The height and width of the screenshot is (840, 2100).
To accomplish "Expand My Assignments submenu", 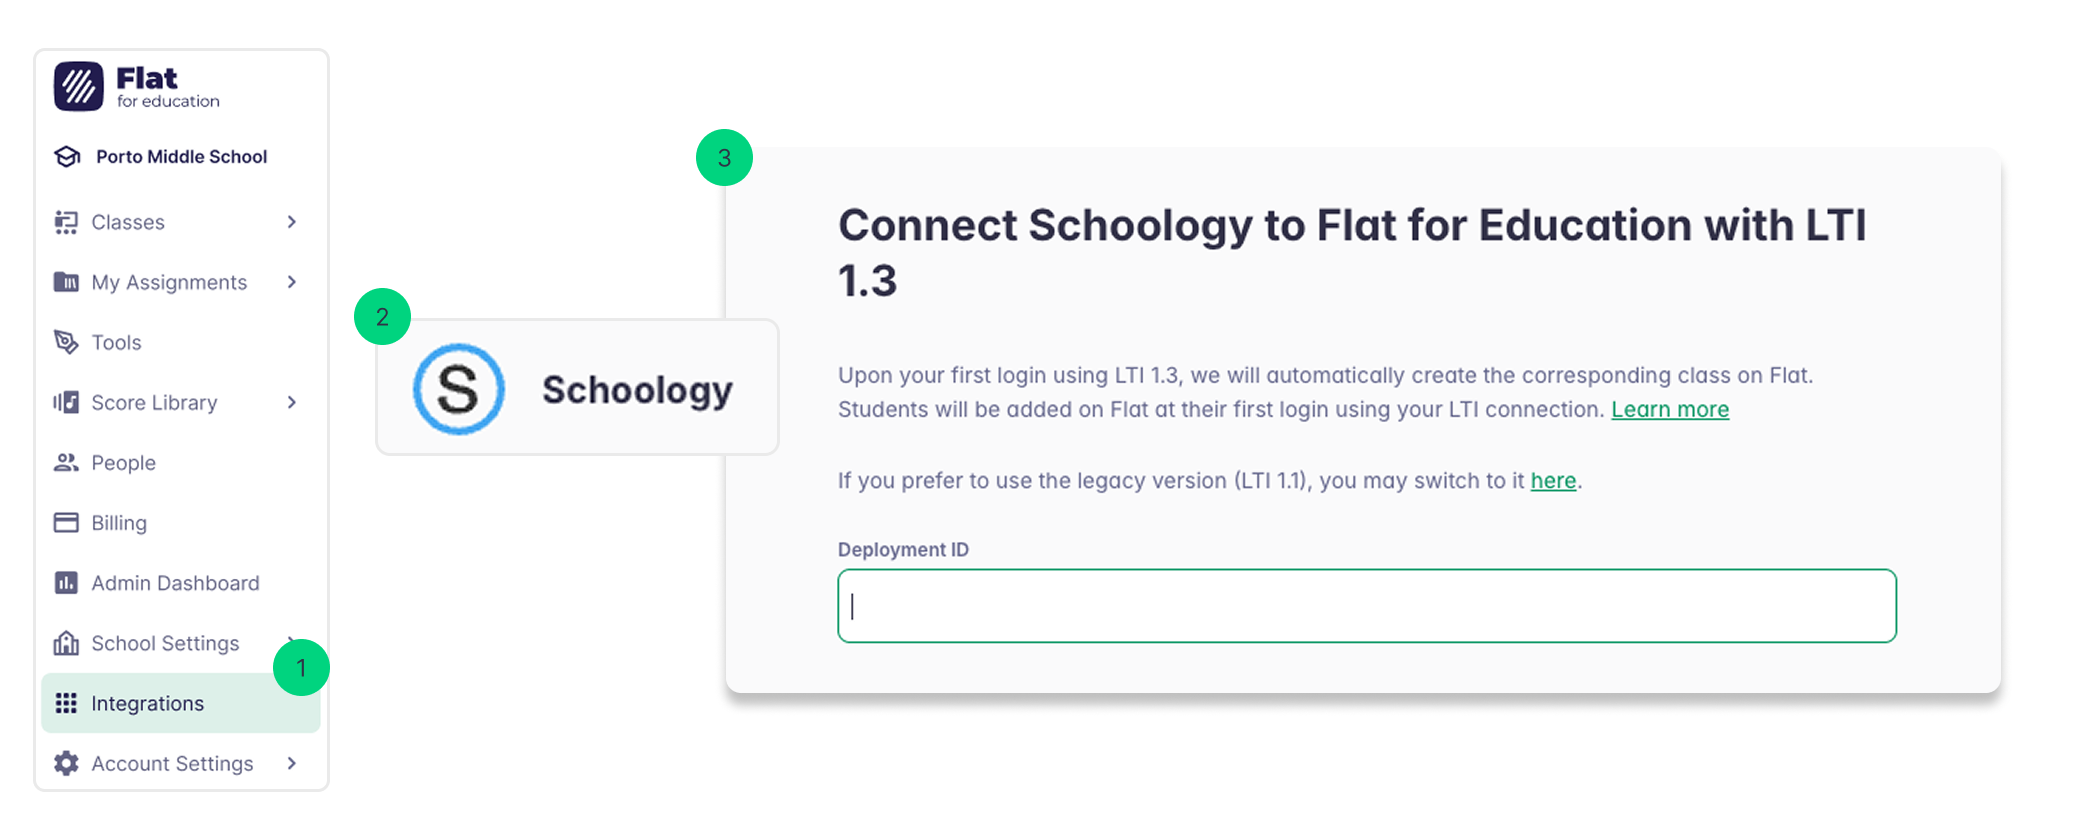I will point(292,282).
